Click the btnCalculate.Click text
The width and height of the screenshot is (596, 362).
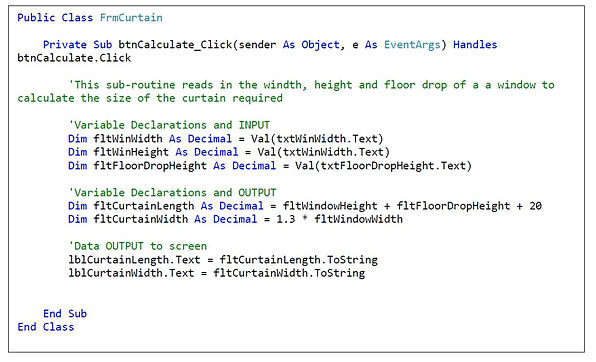(74, 58)
